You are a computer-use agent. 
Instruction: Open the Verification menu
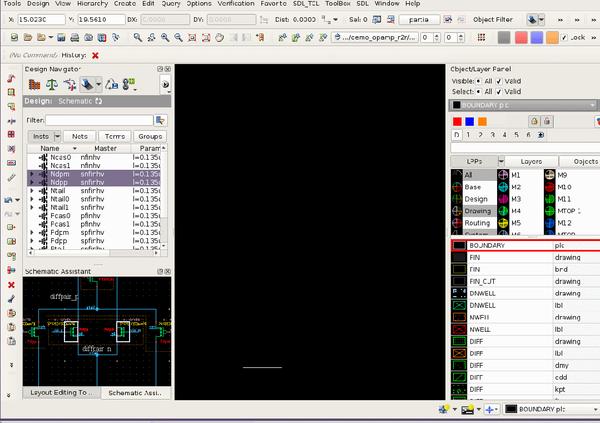click(x=236, y=4)
